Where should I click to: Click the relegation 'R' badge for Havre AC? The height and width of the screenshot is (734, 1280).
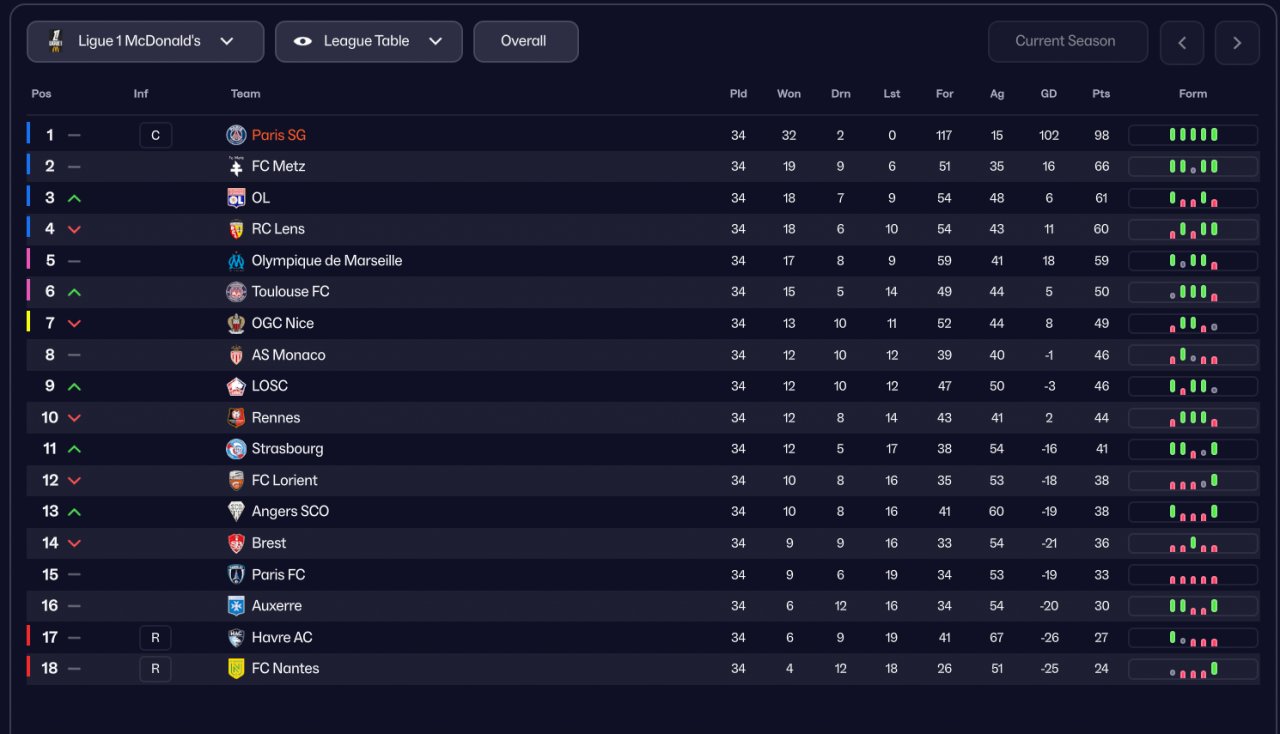[x=155, y=637]
